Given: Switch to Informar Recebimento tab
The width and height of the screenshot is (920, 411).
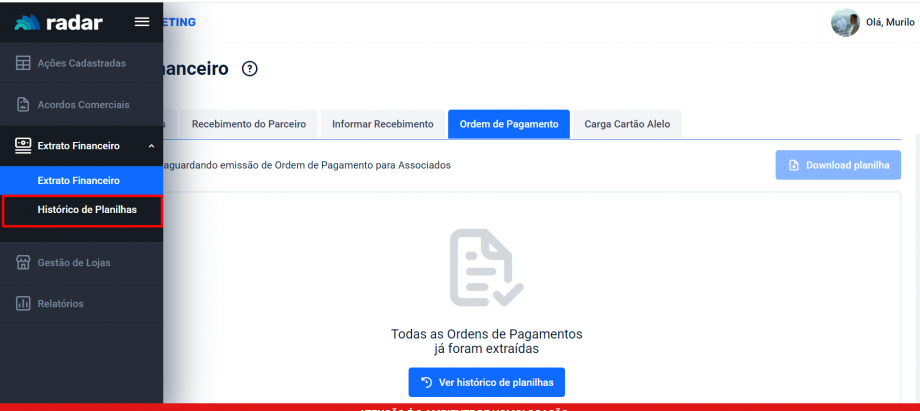Looking at the screenshot, I should 382,124.
